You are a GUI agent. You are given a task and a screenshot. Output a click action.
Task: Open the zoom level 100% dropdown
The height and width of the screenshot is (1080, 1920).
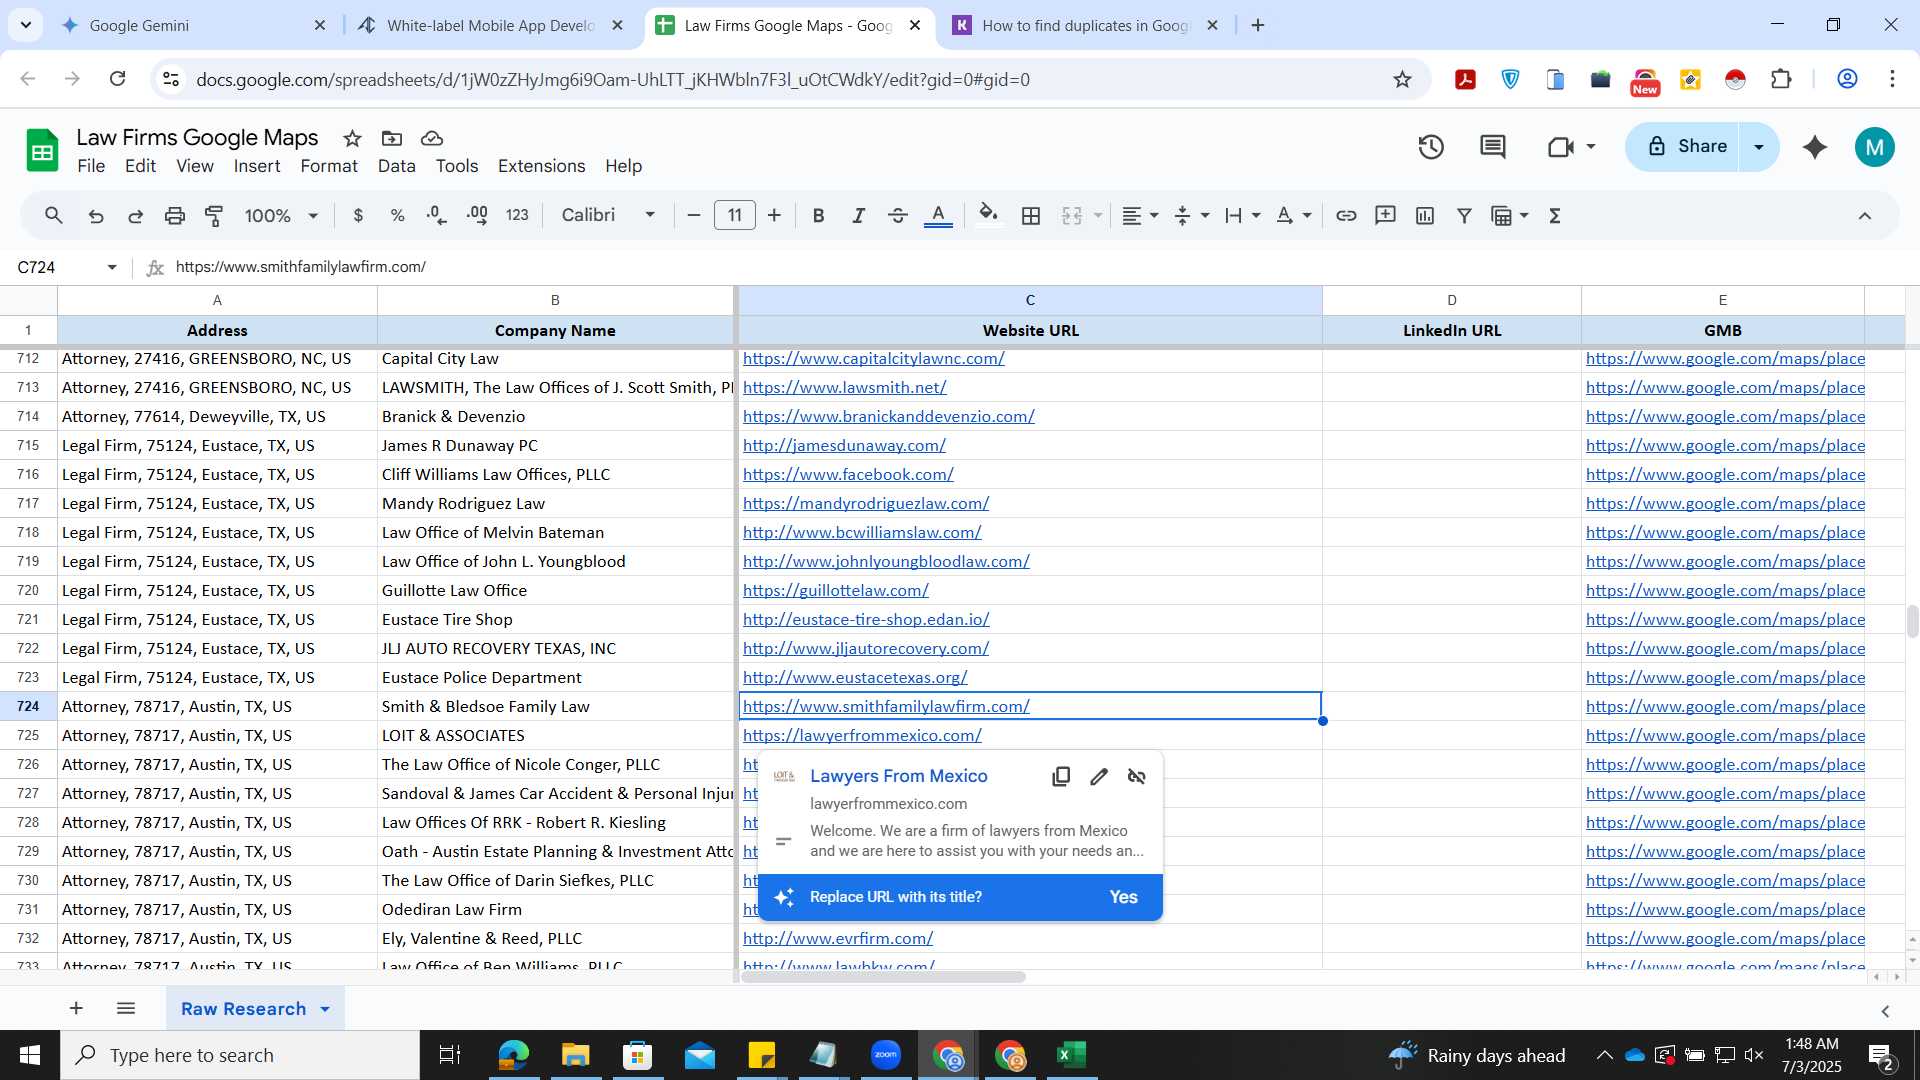click(281, 215)
